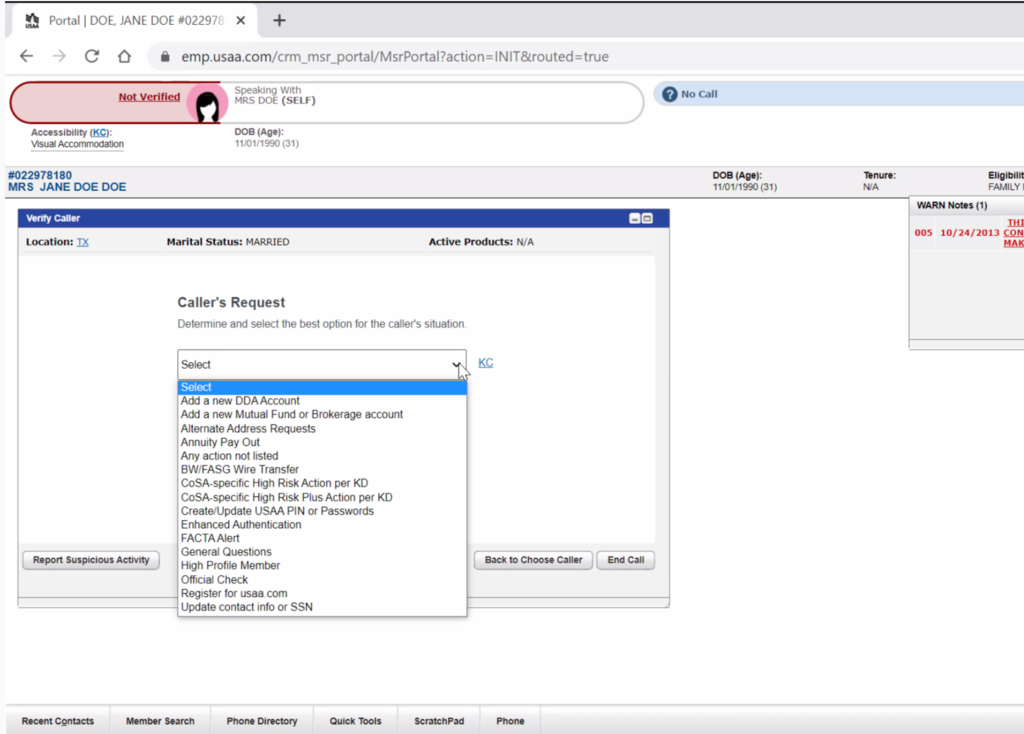1024x734 pixels.
Task: Open Accessibility KC link
Action: pyautogui.click(x=99, y=132)
